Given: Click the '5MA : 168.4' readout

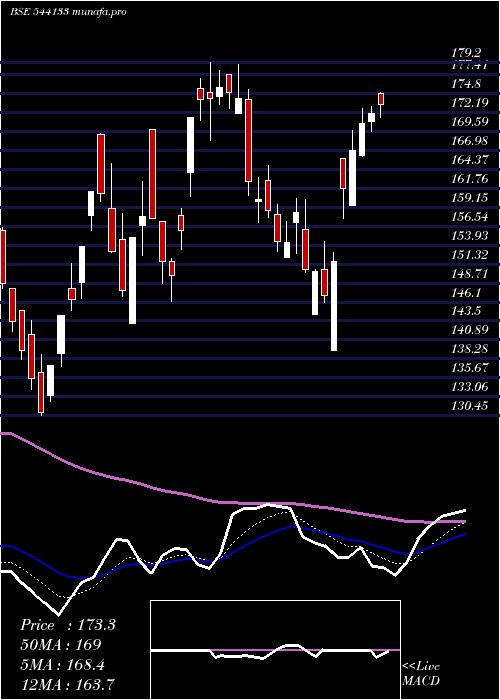Looking at the screenshot, I should coord(62,664).
